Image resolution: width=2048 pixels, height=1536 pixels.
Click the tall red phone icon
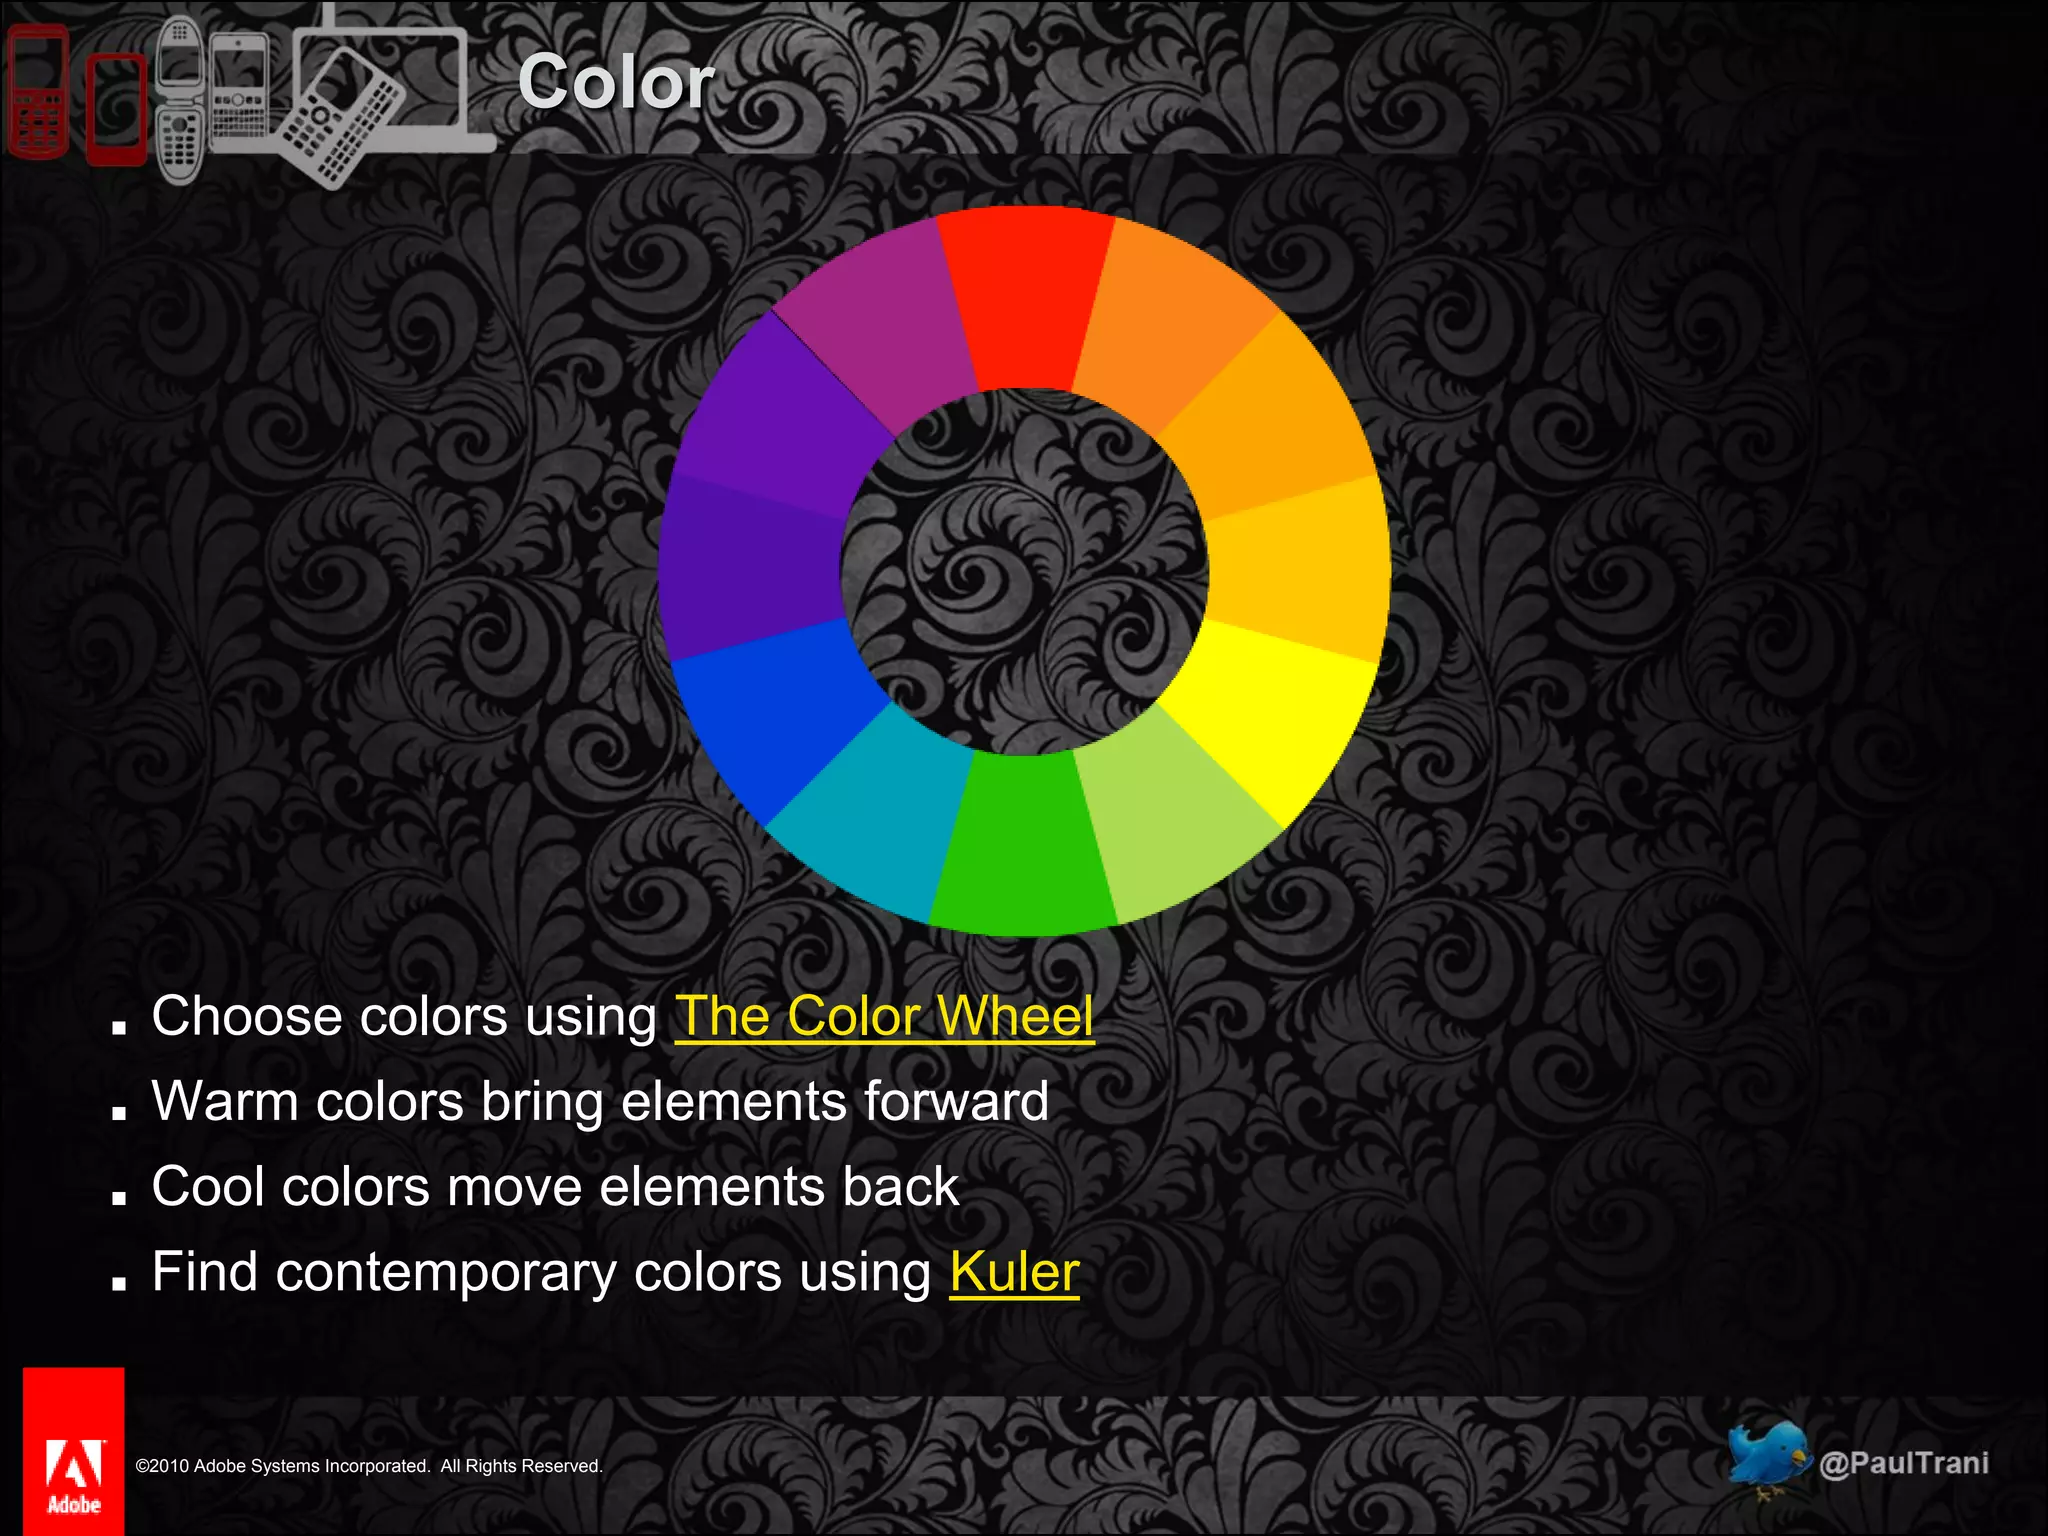(x=38, y=92)
